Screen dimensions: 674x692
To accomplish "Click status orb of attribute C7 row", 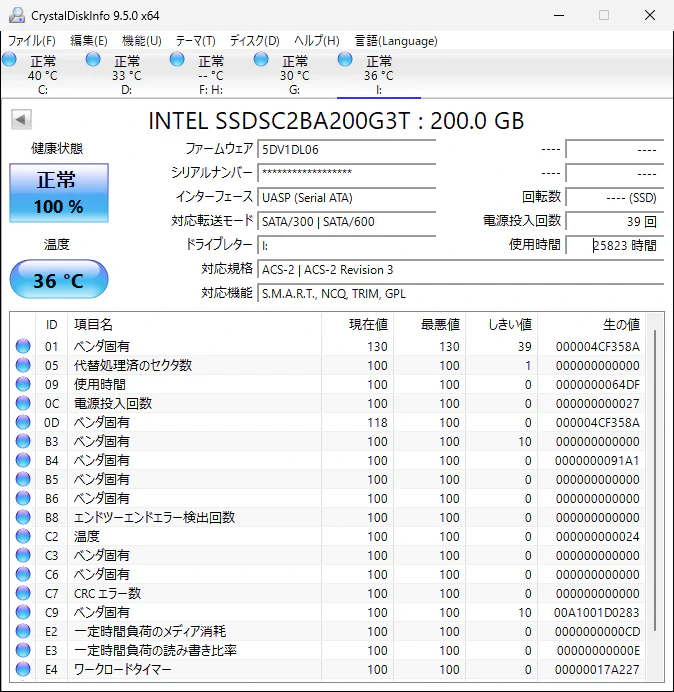I will pos(23,593).
